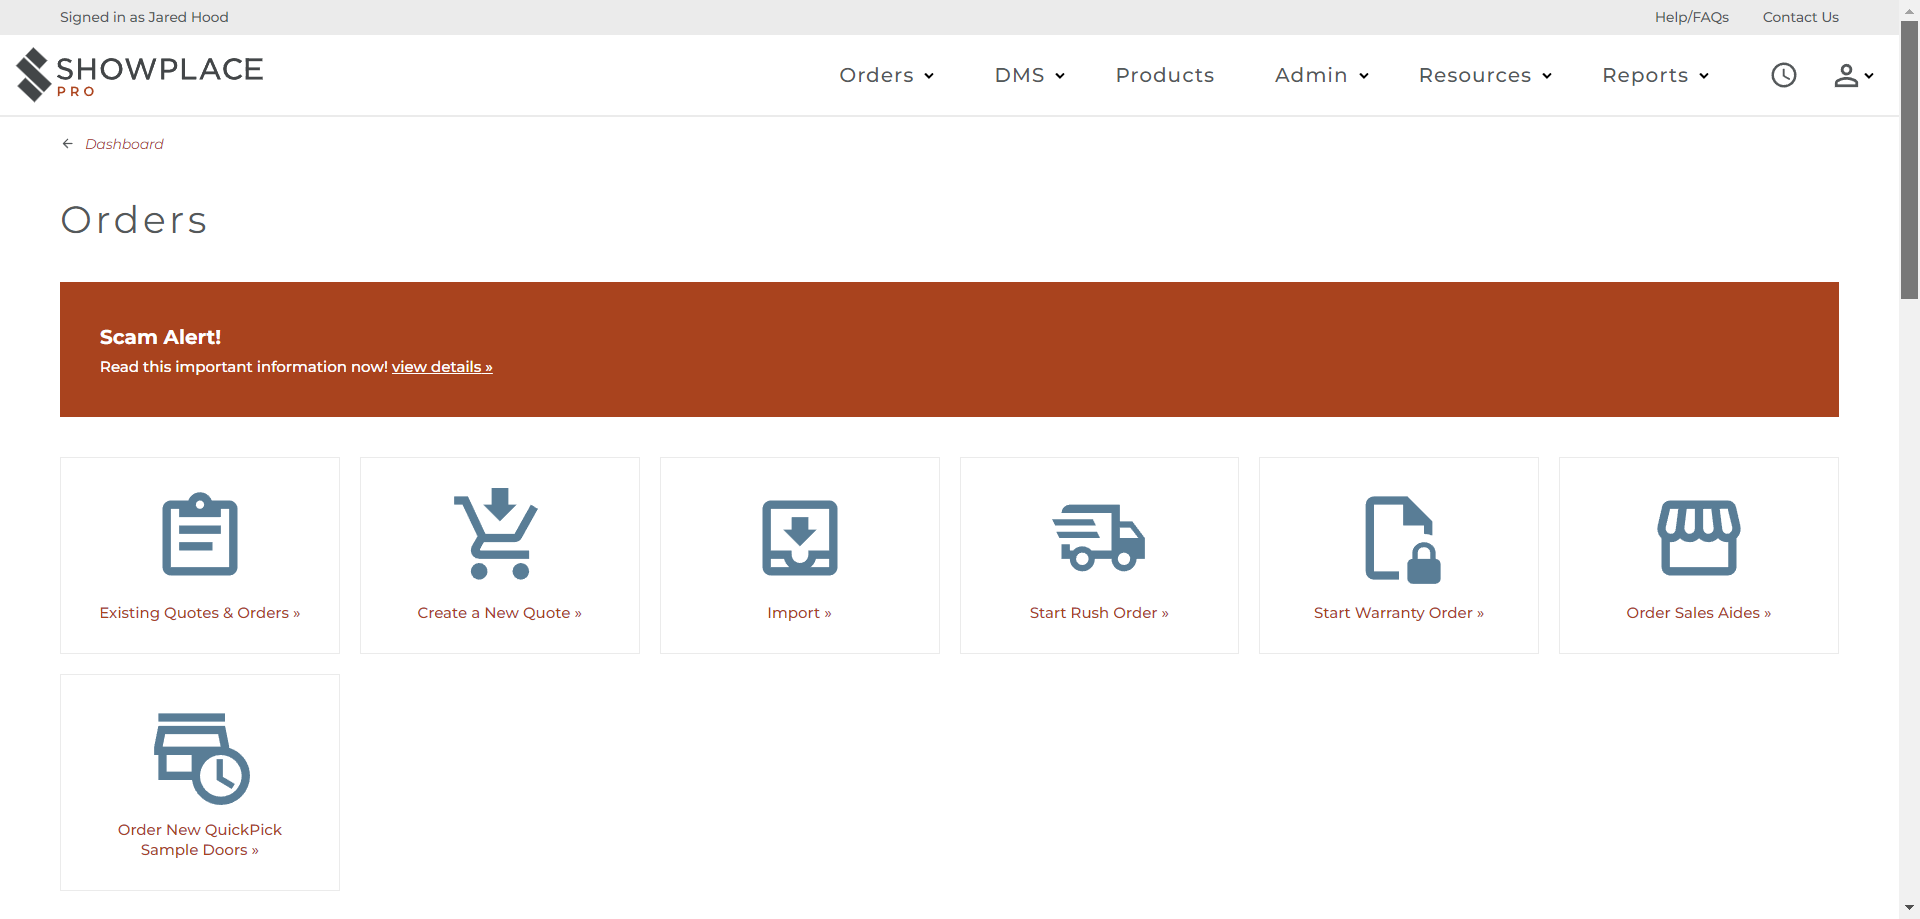Image resolution: width=1920 pixels, height=919 pixels.
Task: Click the page vertical scrollbar thumb
Action: [1909, 160]
